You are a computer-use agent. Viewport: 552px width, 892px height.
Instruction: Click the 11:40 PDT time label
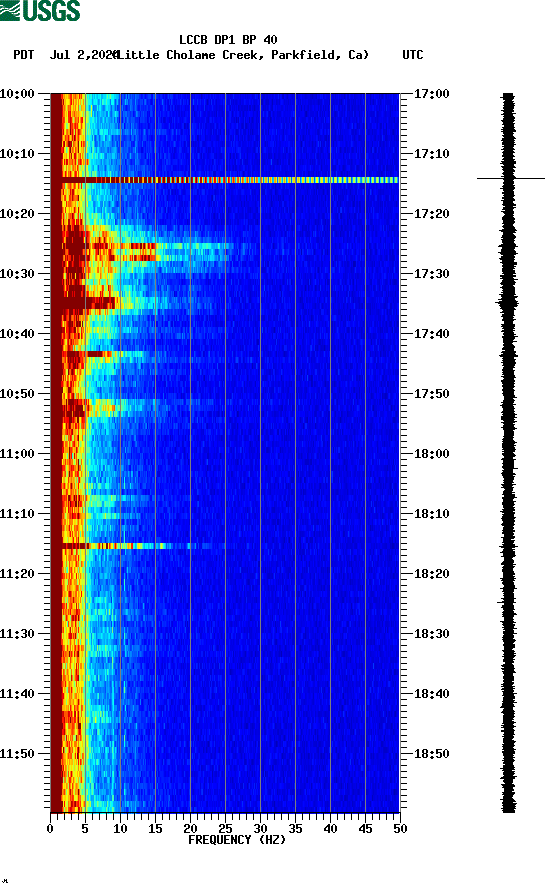(18, 693)
